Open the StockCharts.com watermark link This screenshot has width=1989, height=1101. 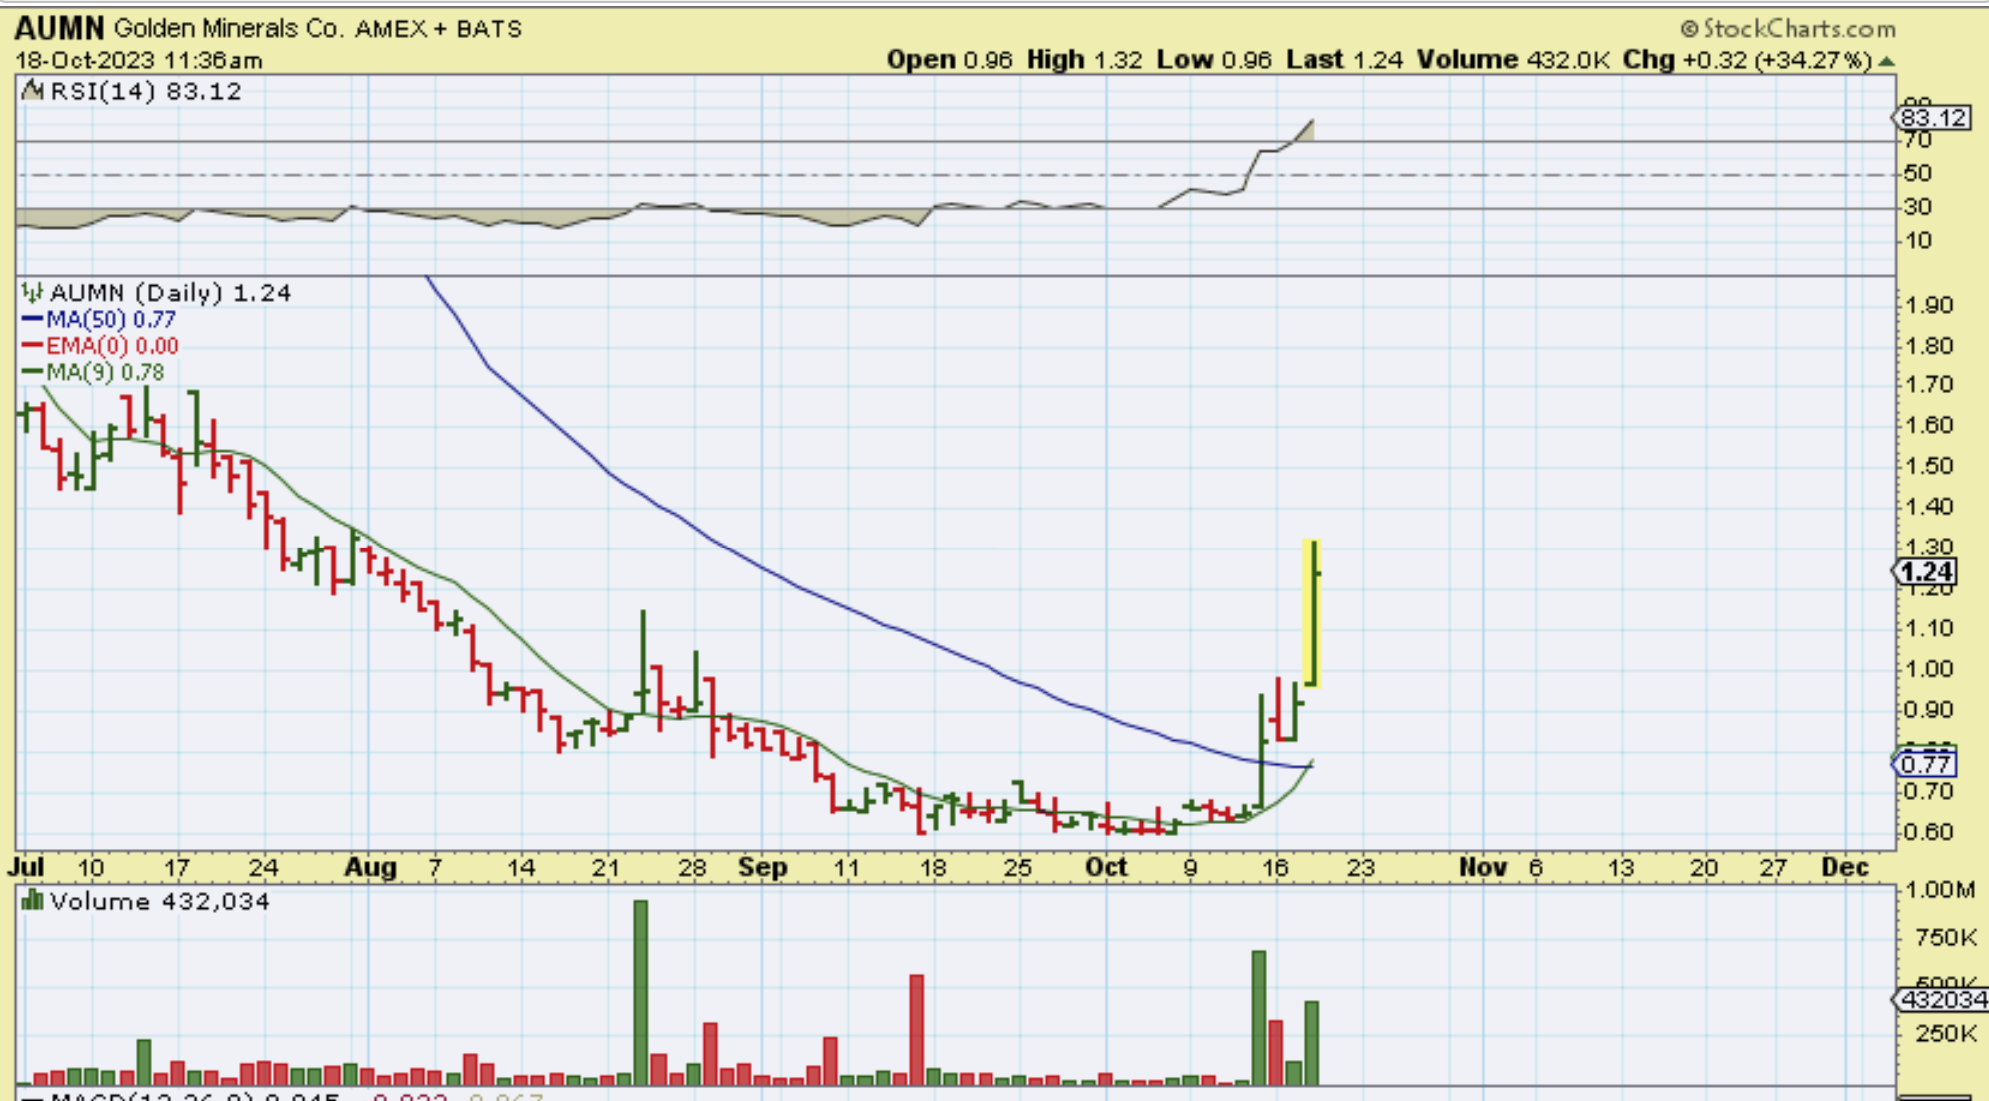click(1787, 28)
